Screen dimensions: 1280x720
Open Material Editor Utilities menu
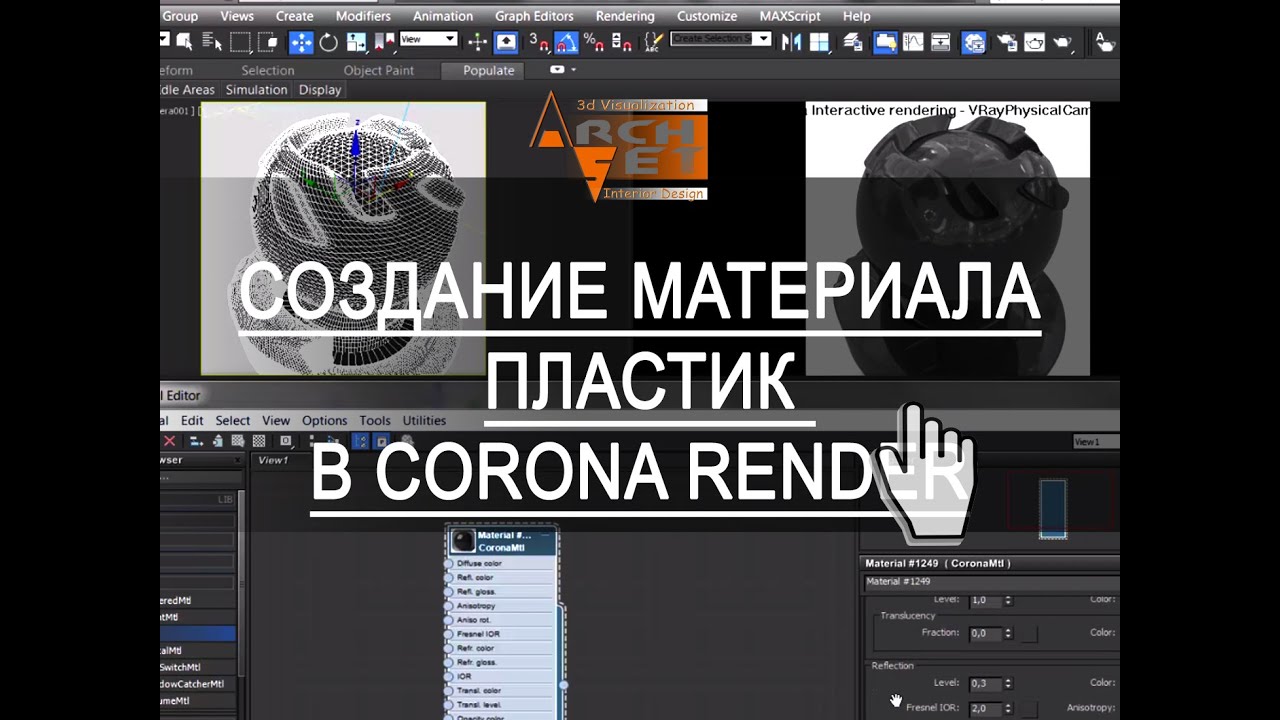pos(424,421)
